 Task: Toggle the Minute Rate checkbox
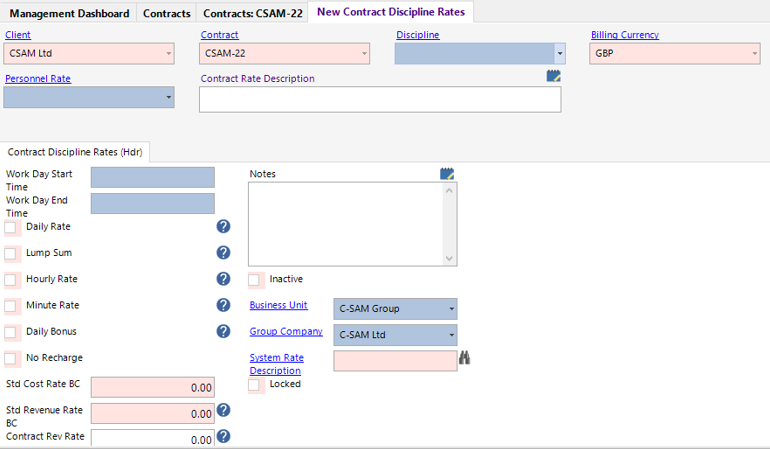coord(10,306)
